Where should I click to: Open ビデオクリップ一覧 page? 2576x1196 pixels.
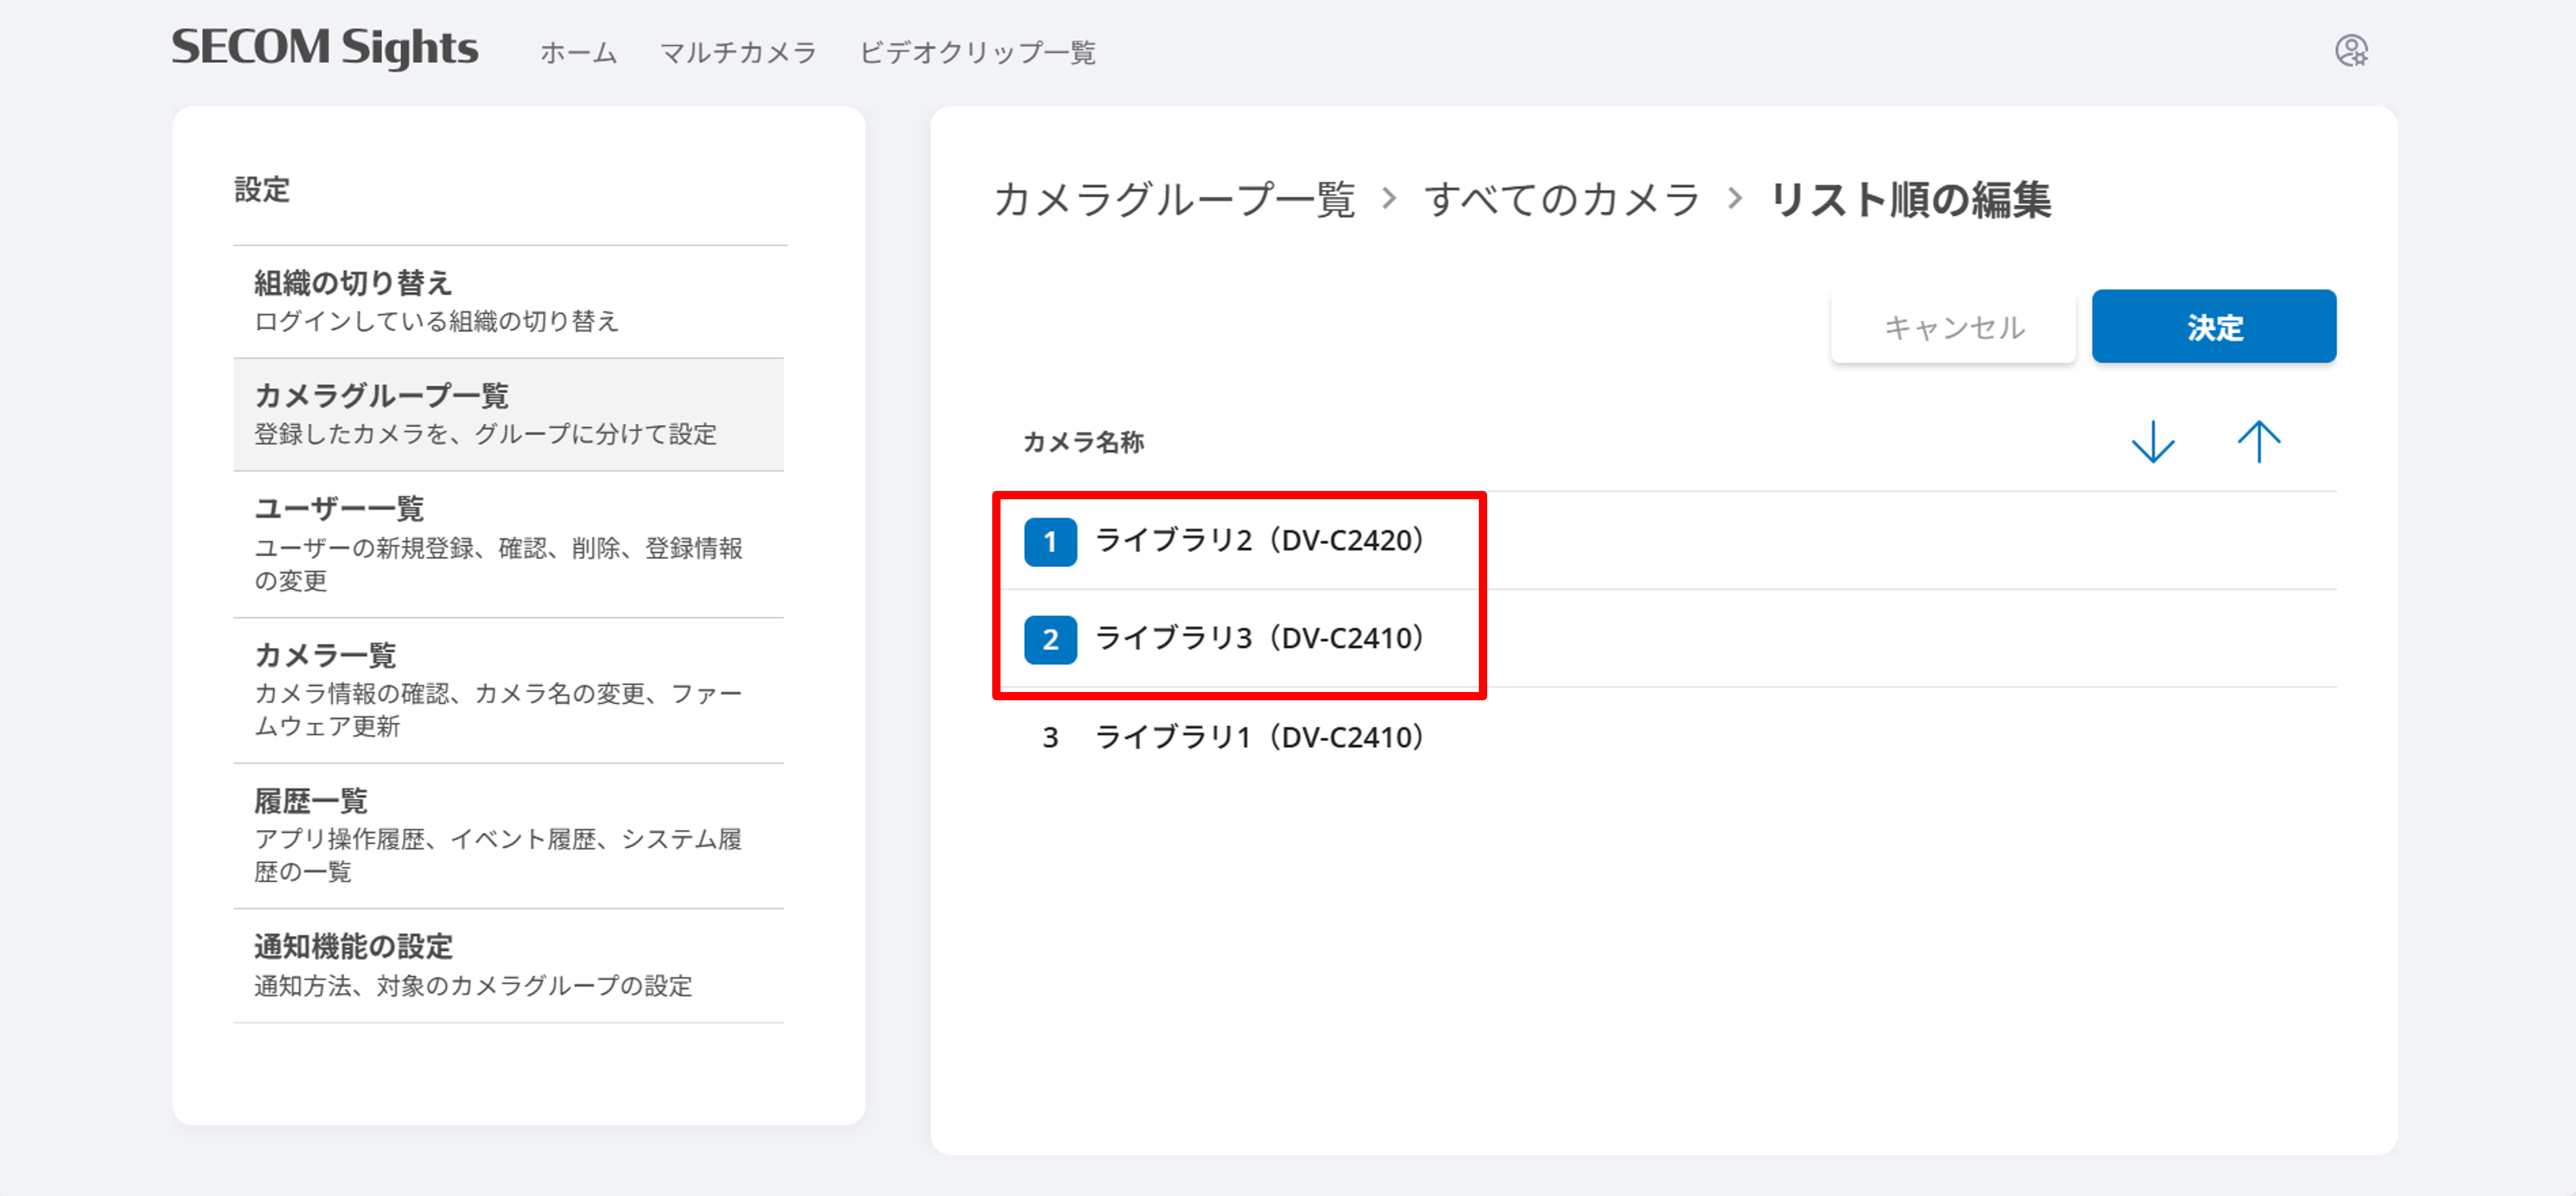pyautogui.click(x=977, y=52)
